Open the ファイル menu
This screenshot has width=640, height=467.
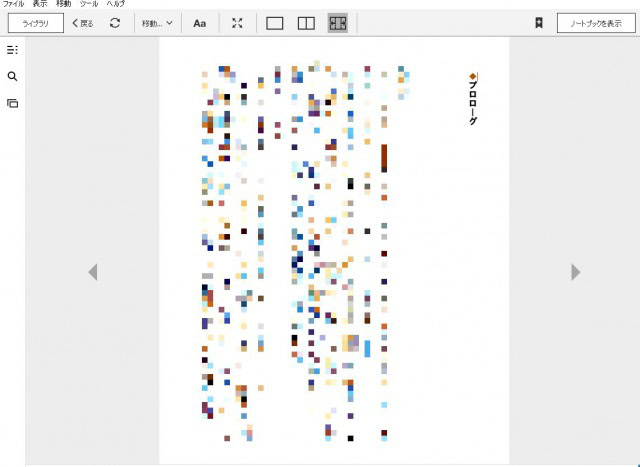point(13,4)
